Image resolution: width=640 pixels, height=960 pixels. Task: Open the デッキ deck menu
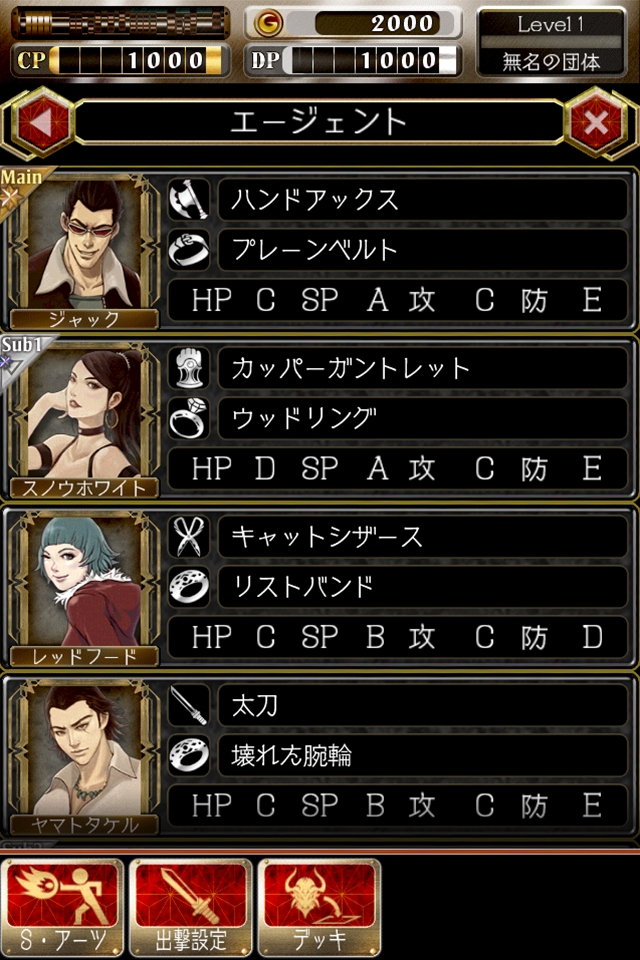click(320, 908)
